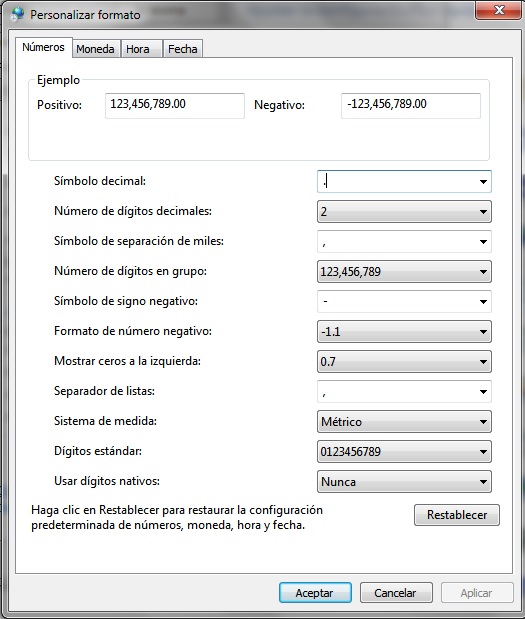This screenshot has width=525, height=619.
Task: Click the Separador de listas label
Action: tap(104, 391)
